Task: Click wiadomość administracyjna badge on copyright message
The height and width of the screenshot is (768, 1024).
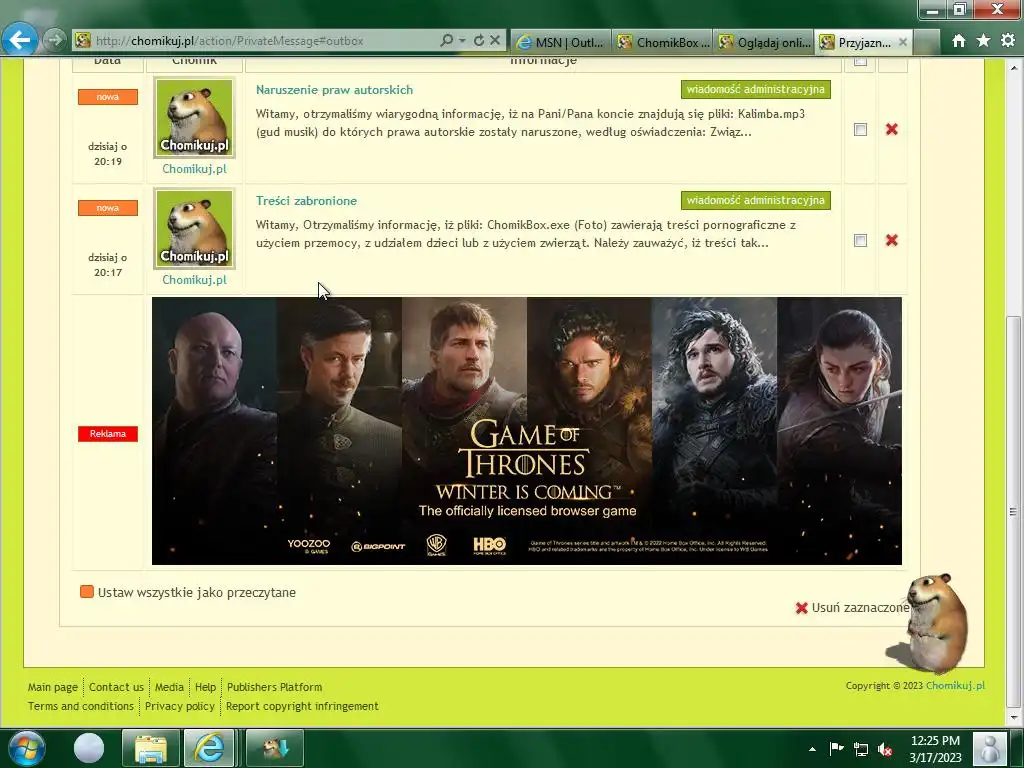Action: [756, 89]
